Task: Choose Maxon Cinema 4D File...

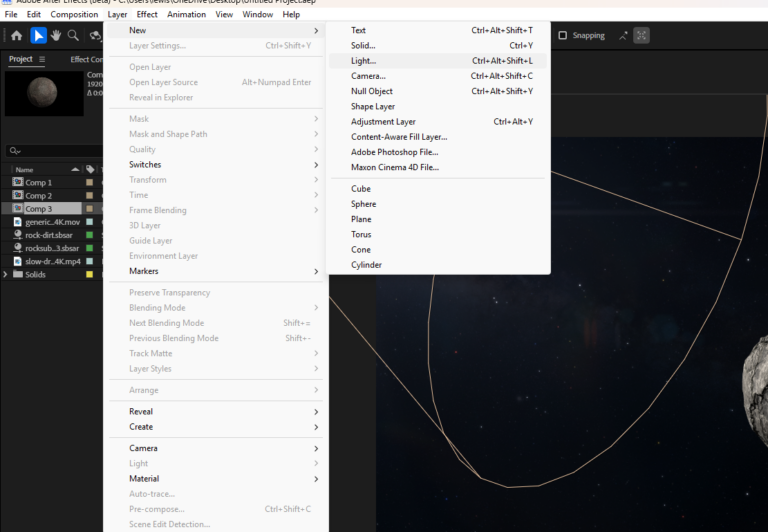Action: pos(438,167)
